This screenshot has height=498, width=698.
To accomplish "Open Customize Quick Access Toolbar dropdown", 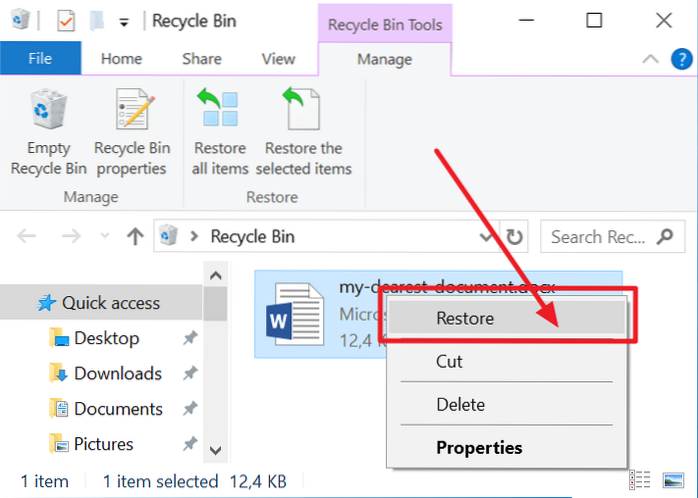I will coord(124,20).
